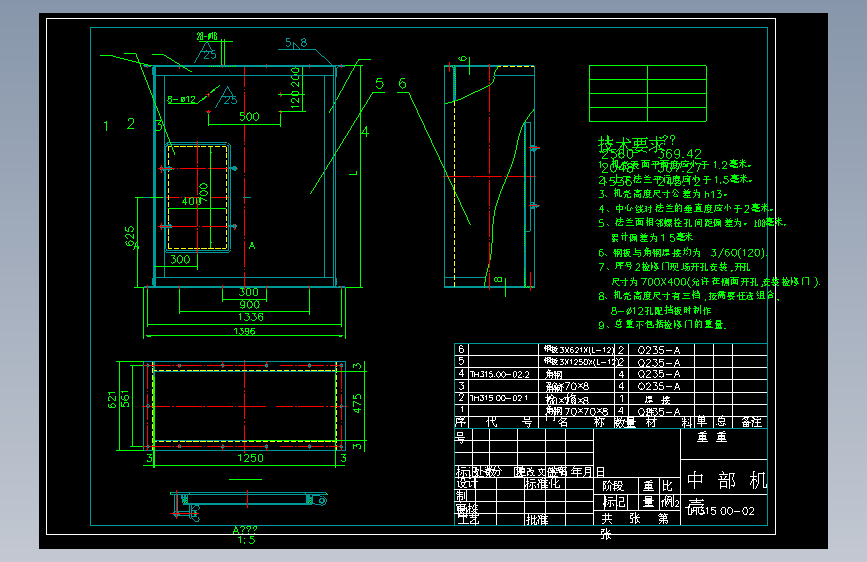Select balloon number 5 leader label
Screen dimensions: 867x562
(x=379, y=84)
